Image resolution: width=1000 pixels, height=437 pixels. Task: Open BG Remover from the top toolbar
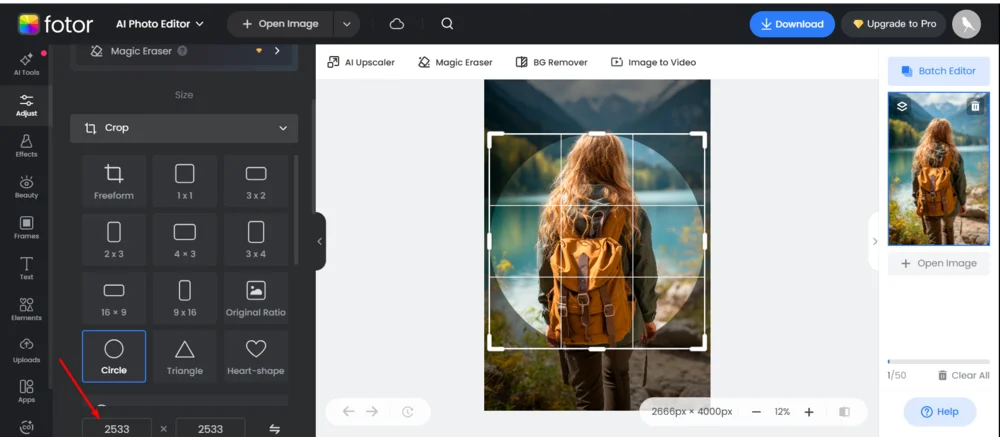(x=551, y=62)
